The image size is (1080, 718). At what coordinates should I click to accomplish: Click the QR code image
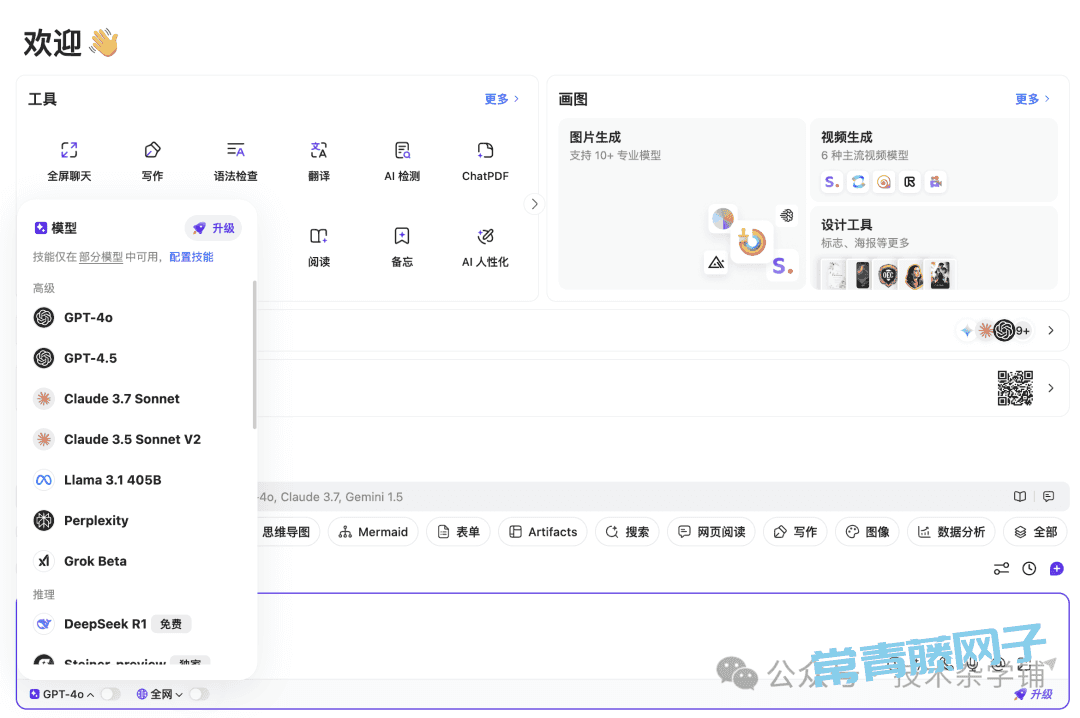[1015, 388]
